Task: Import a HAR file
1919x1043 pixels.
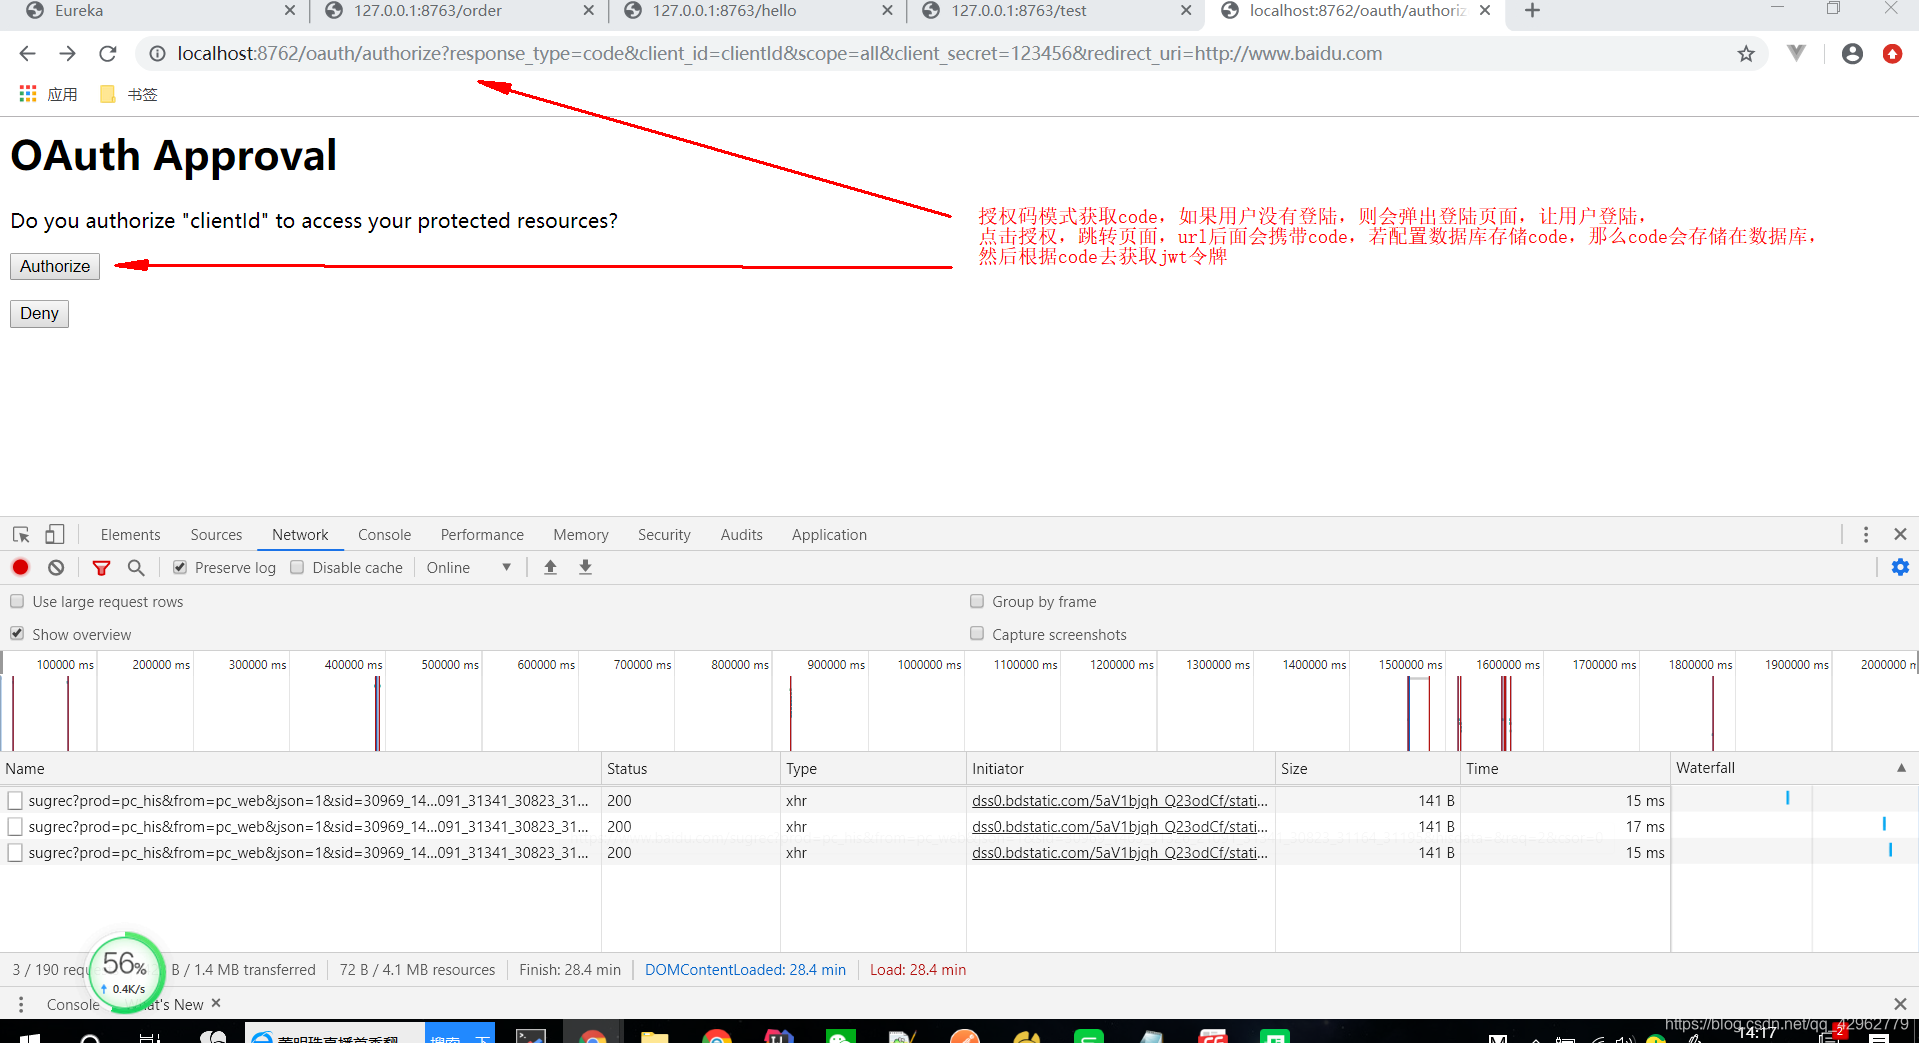Action: (x=550, y=567)
